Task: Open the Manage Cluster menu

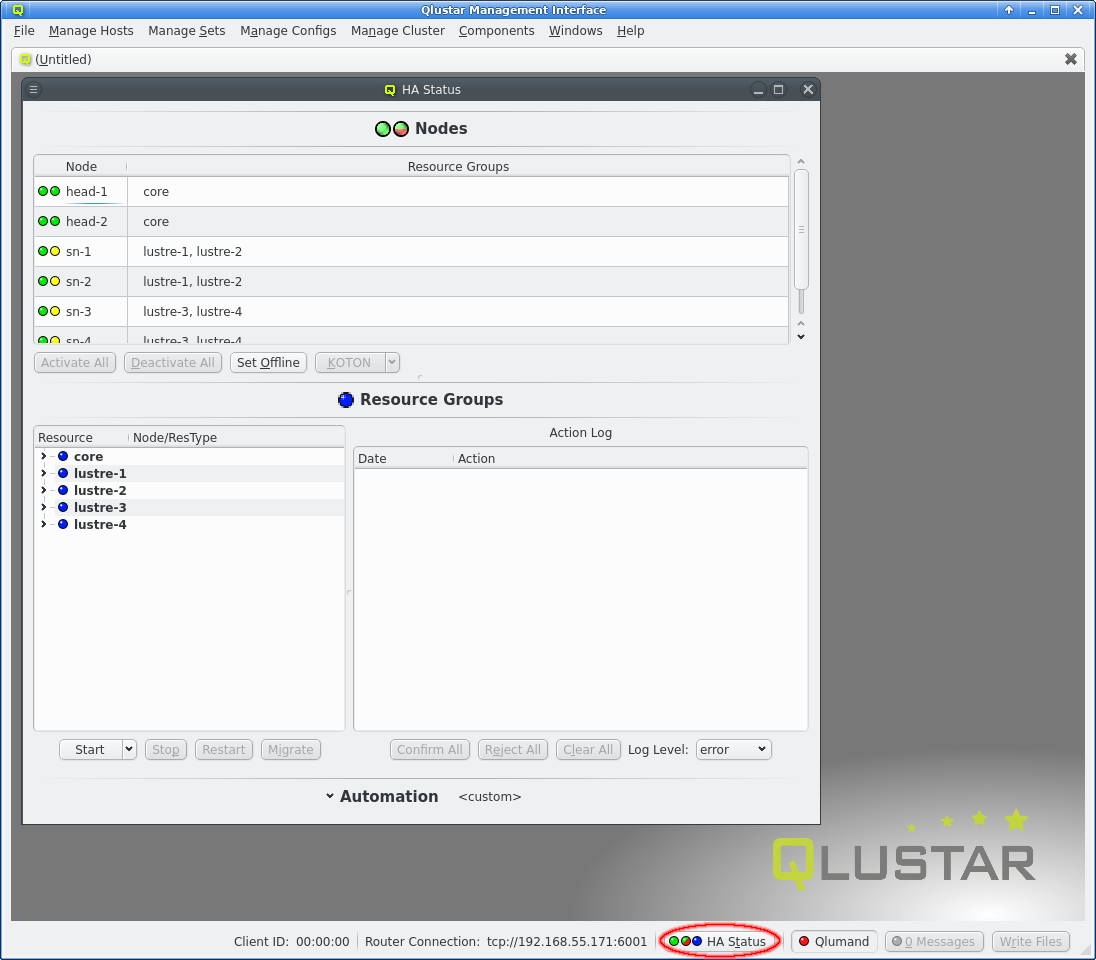Action: (x=398, y=31)
